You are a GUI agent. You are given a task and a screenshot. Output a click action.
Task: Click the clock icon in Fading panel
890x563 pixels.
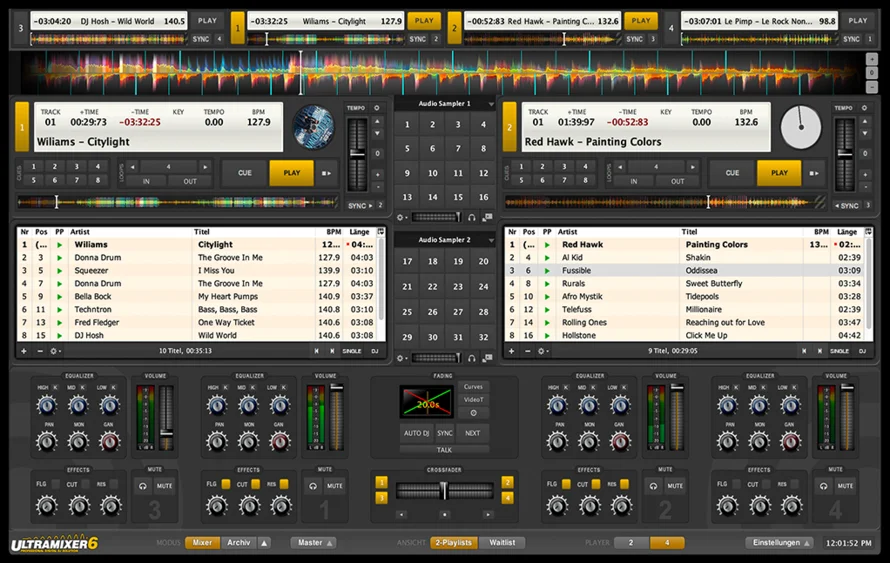click(473, 413)
